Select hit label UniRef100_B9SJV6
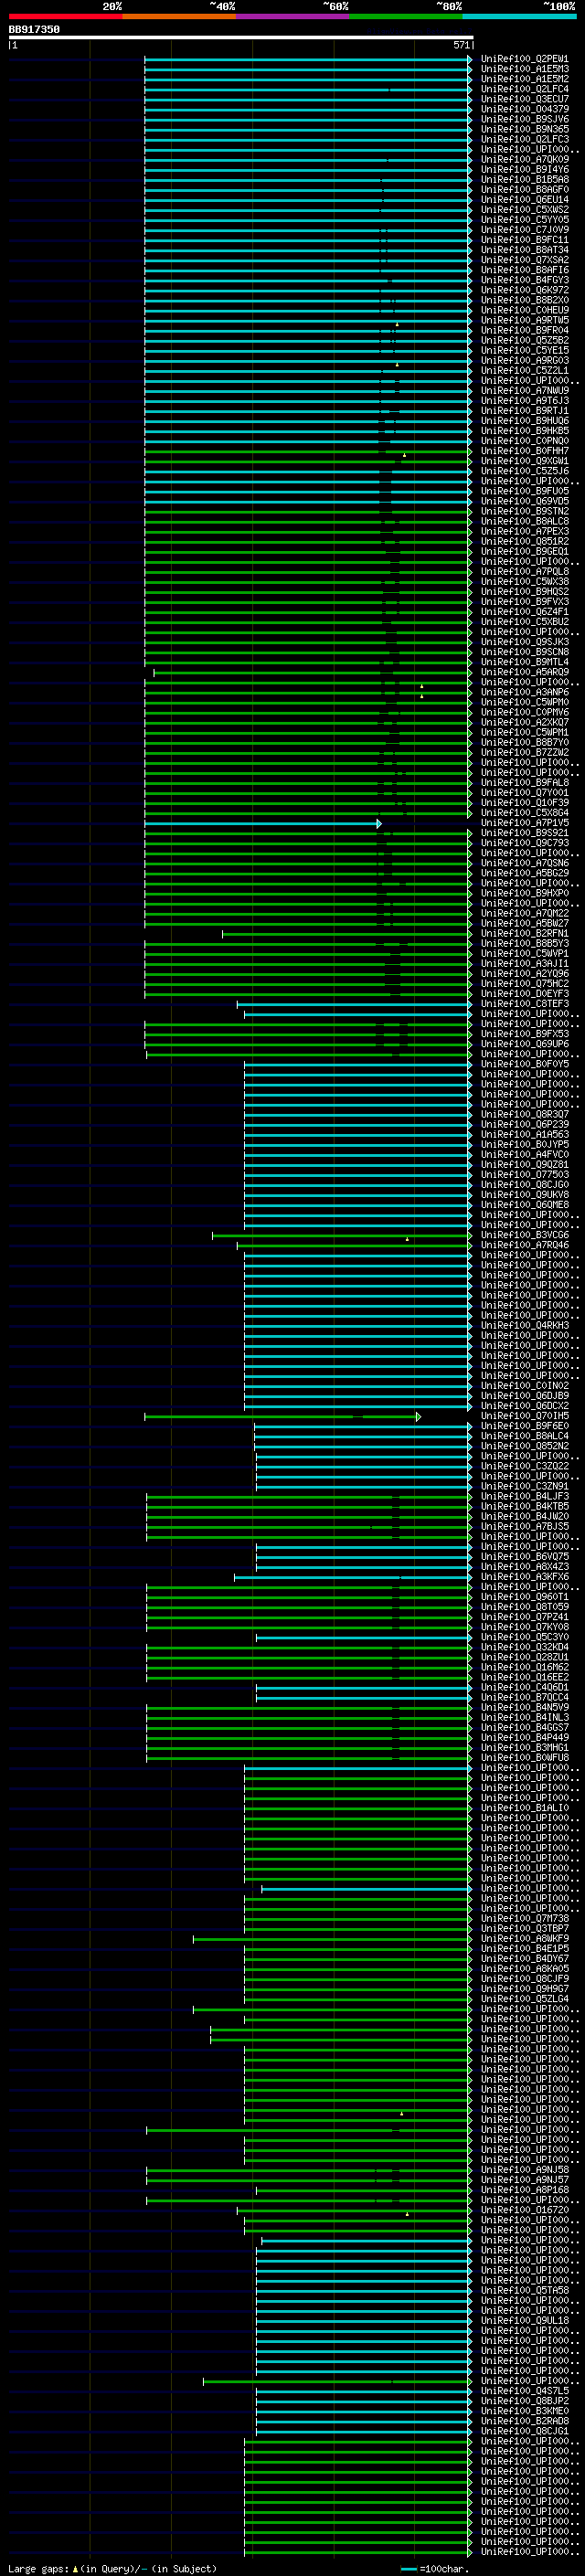The width and height of the screenshot is (585, 2576). click(x=524, y=119)
